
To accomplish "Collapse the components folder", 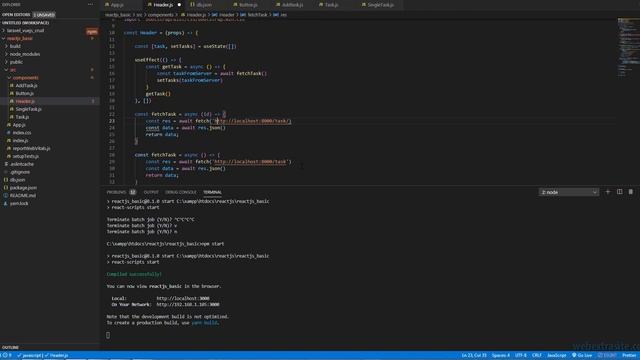I will coord(25,78).
